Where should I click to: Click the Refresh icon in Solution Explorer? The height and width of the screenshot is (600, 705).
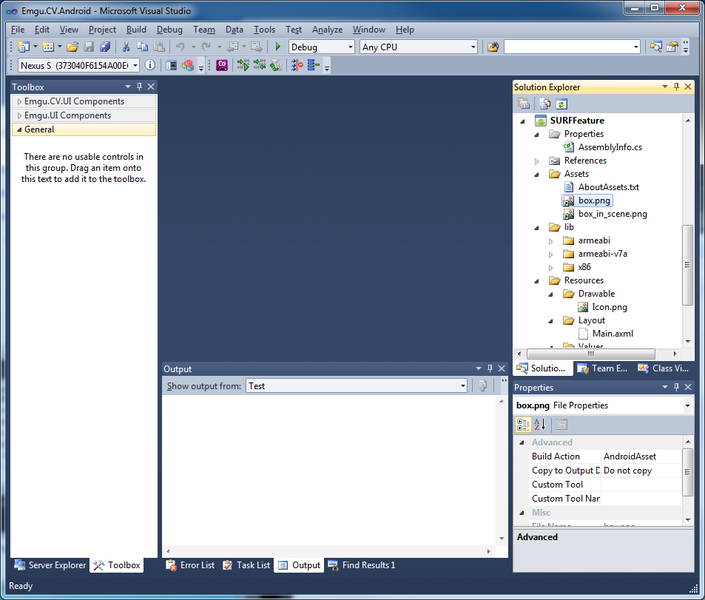tap(562, 104)
